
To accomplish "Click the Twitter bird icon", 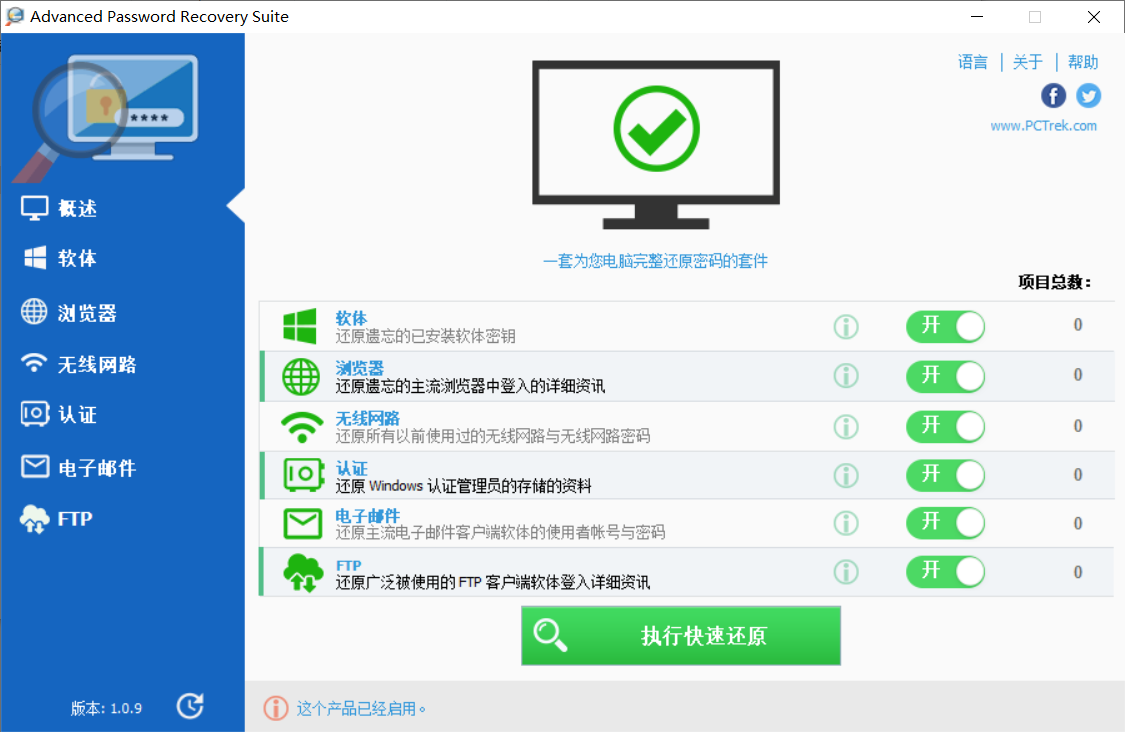I will (x=1088, y=95).
